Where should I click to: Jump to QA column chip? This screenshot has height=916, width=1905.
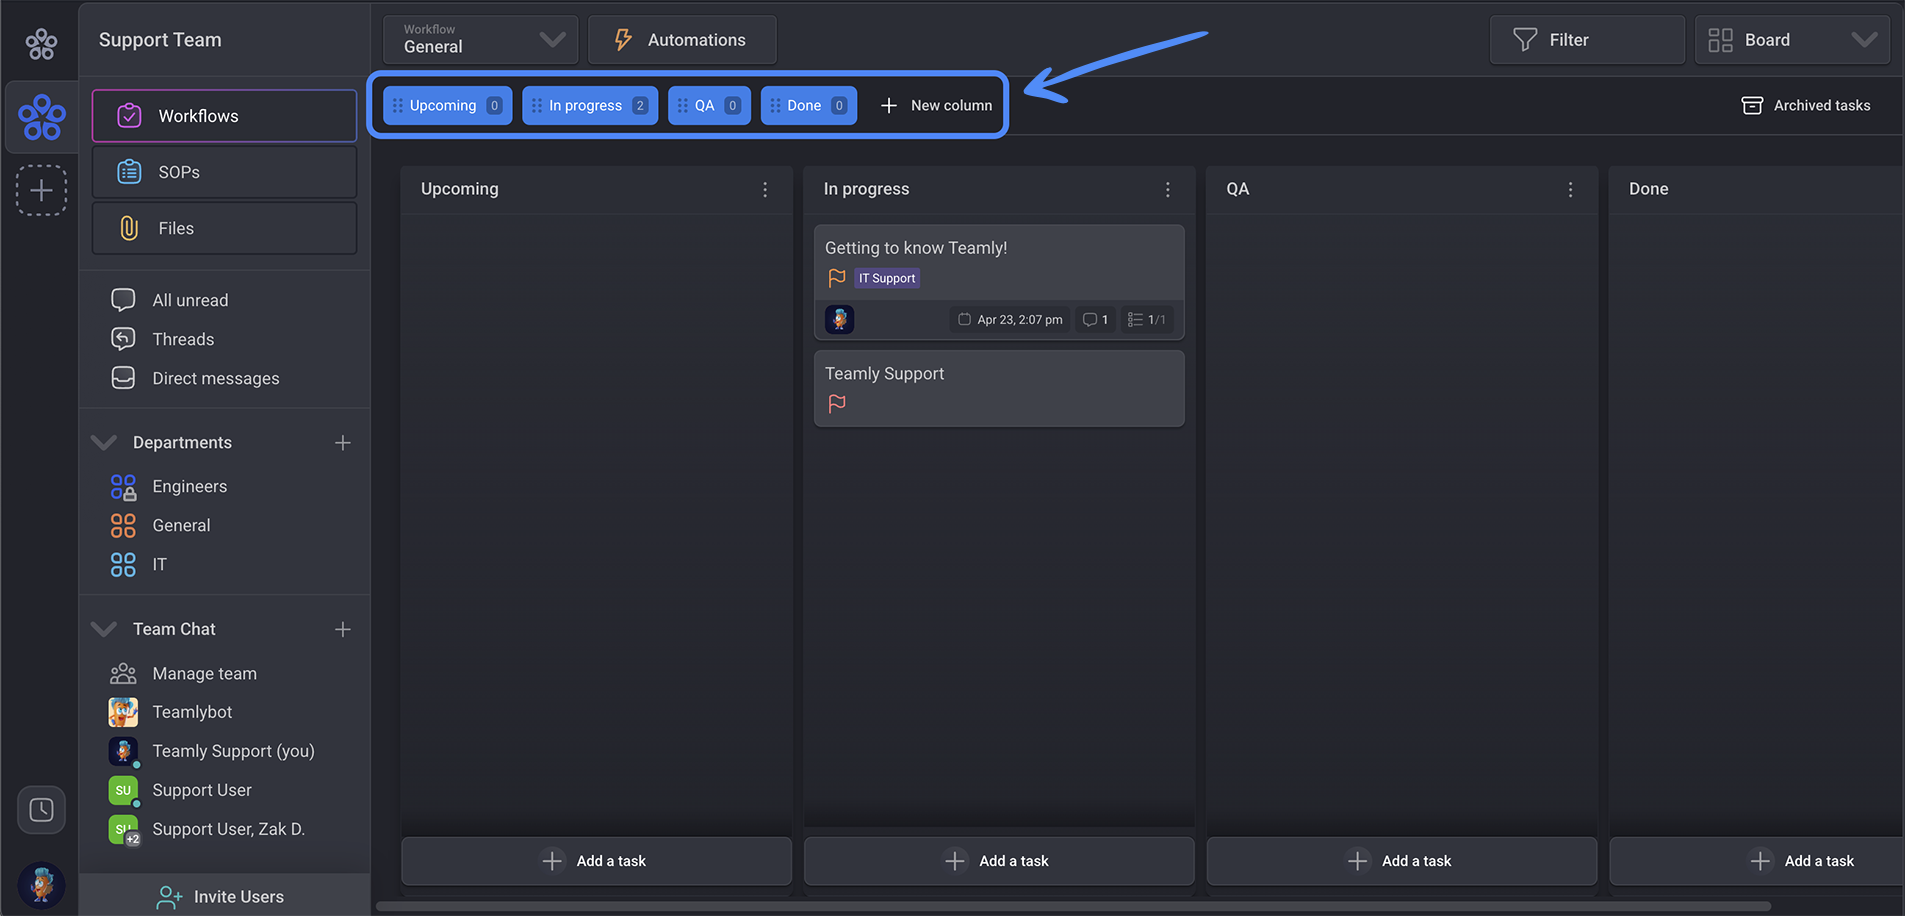709,105
